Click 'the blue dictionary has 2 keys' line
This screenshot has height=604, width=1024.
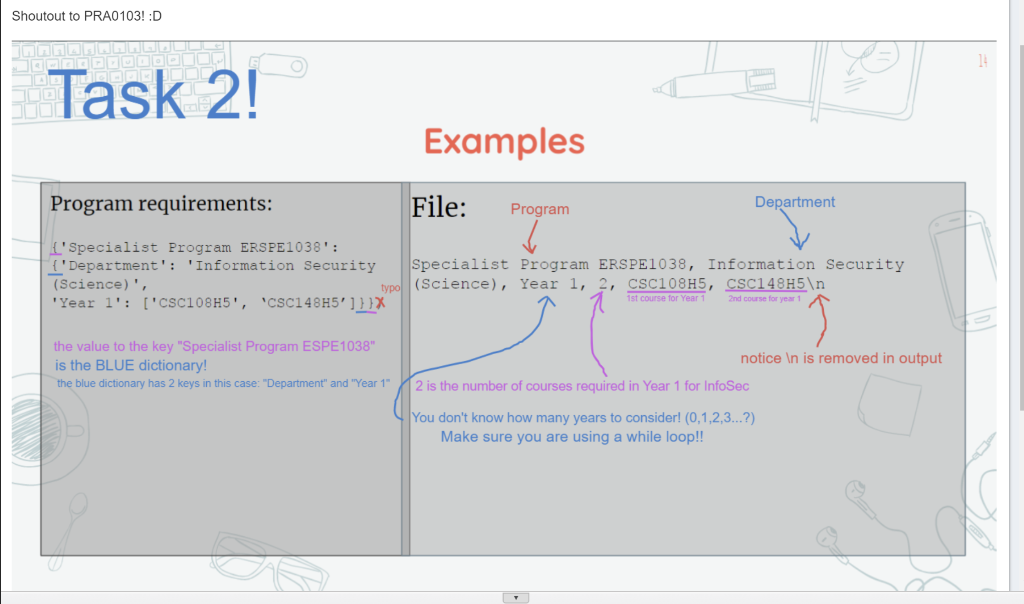(223, 383)
